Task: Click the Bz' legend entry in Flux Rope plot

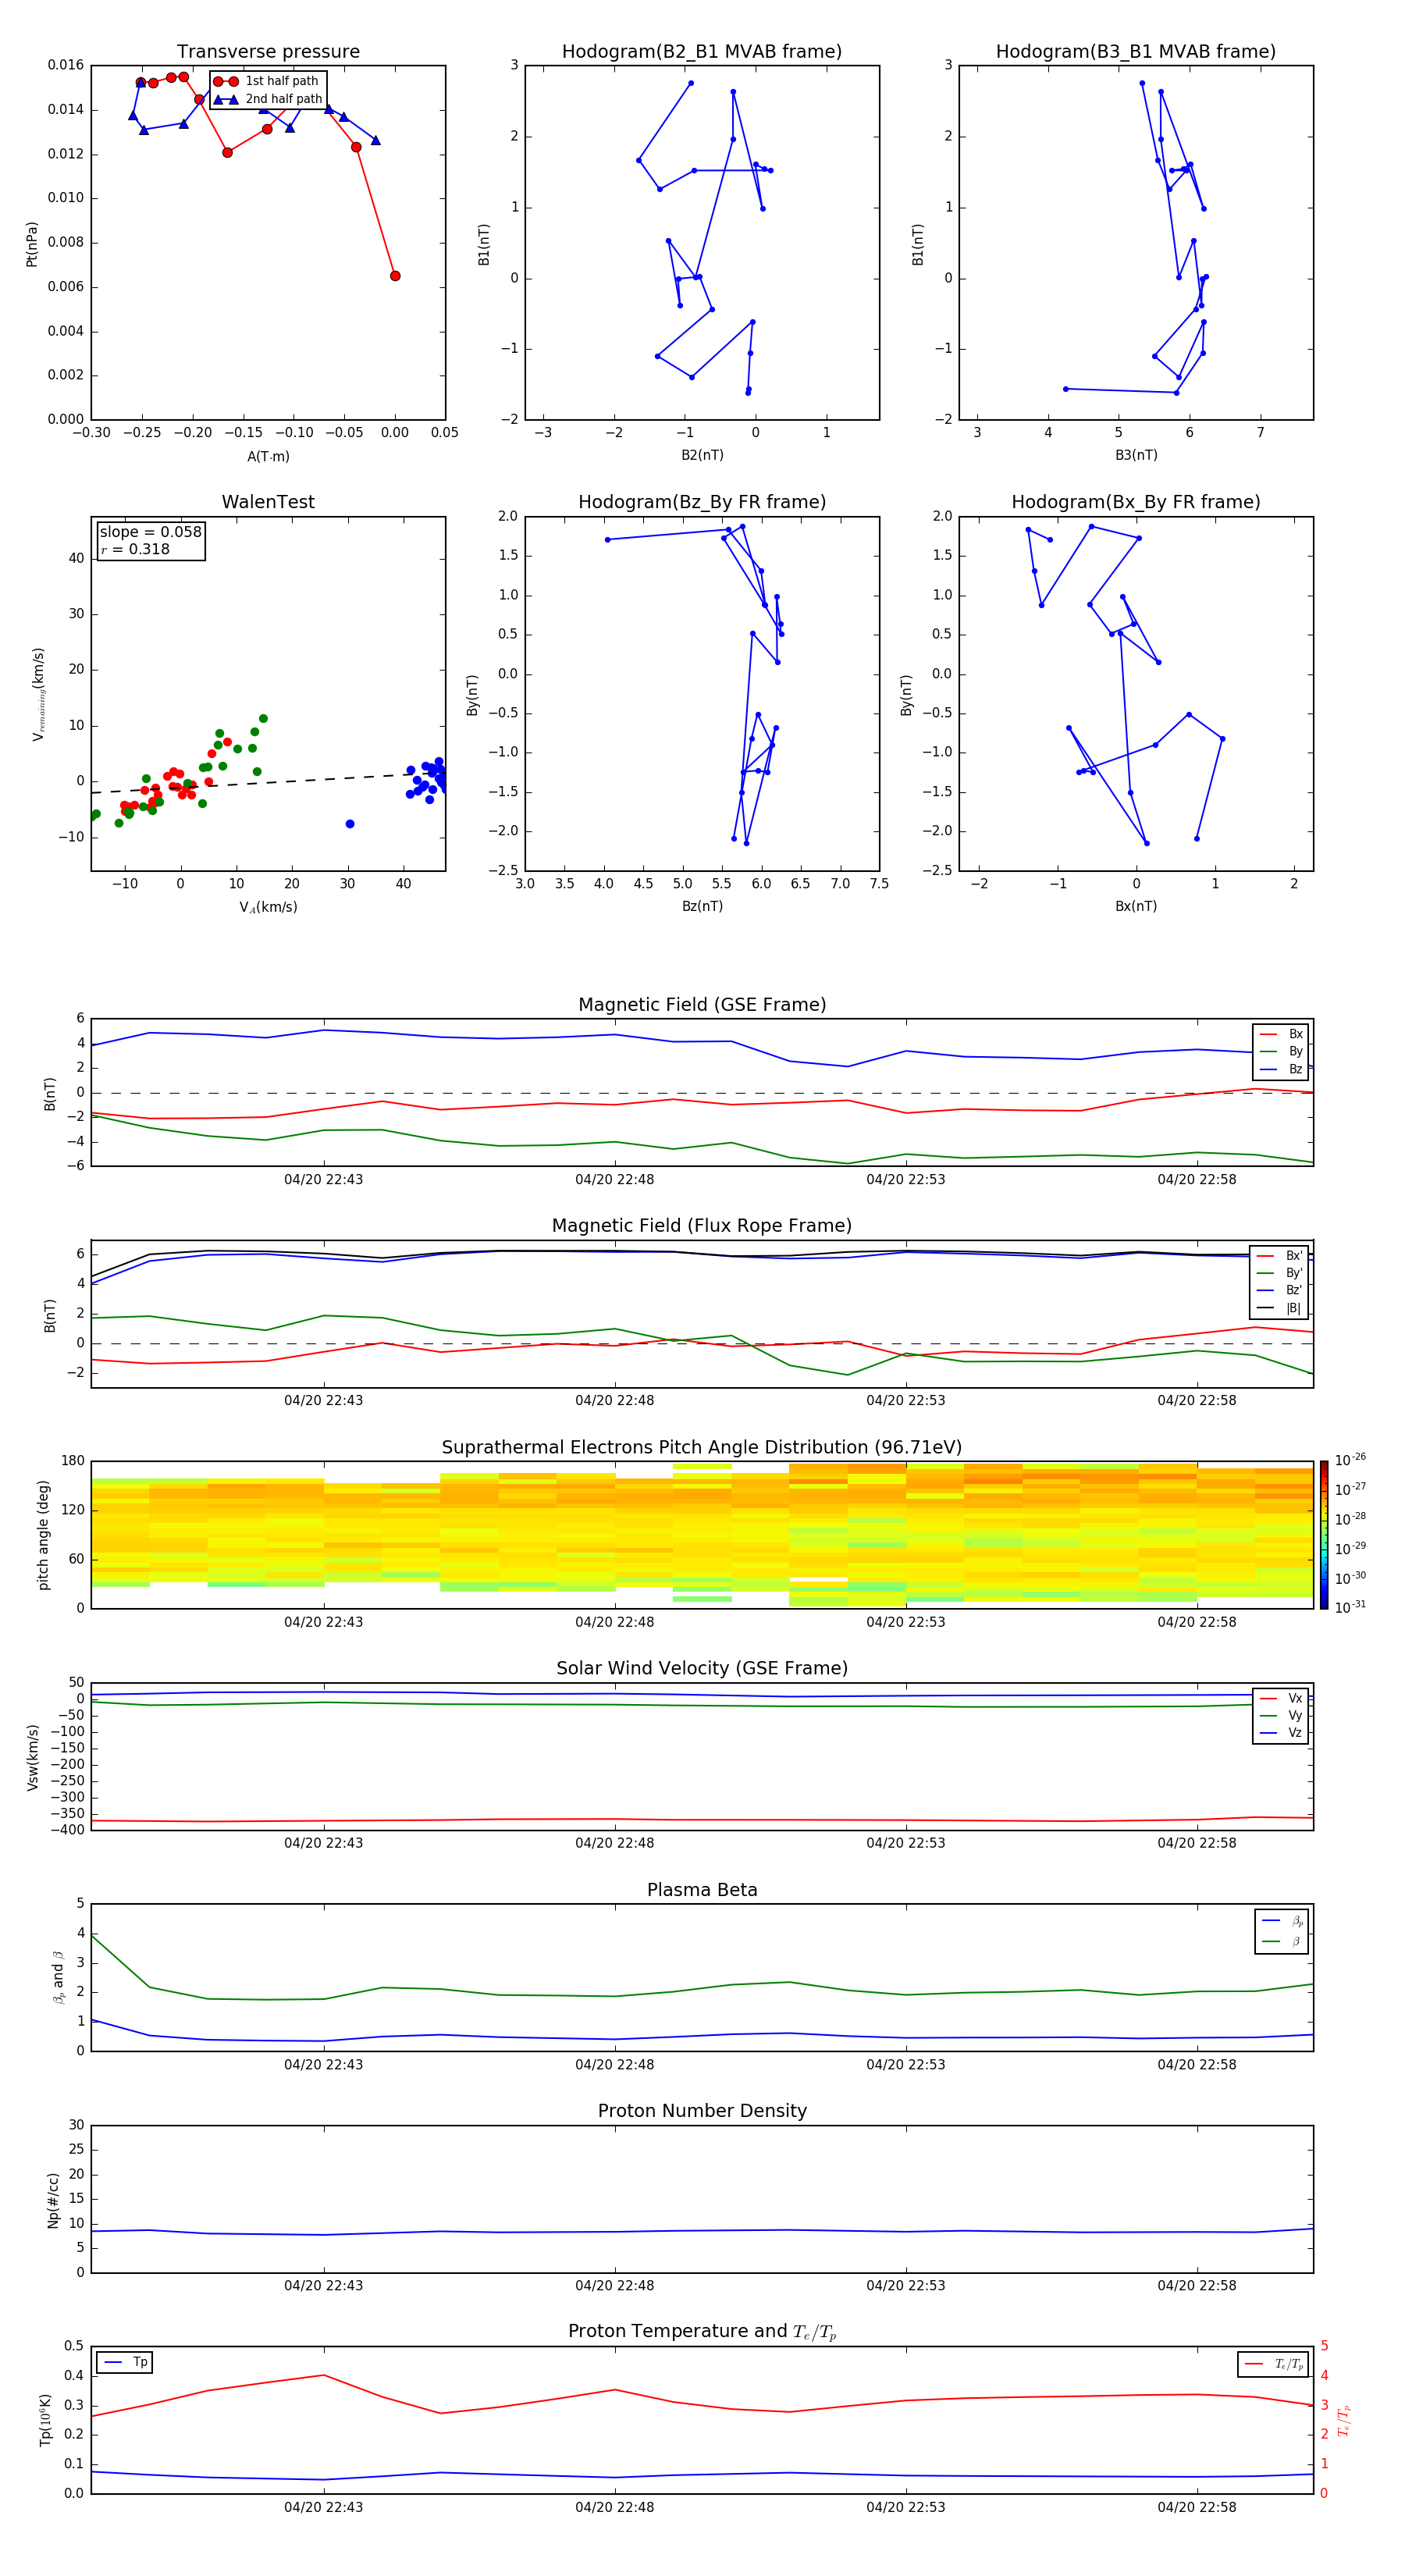Action: (x=1279, y=1290)
